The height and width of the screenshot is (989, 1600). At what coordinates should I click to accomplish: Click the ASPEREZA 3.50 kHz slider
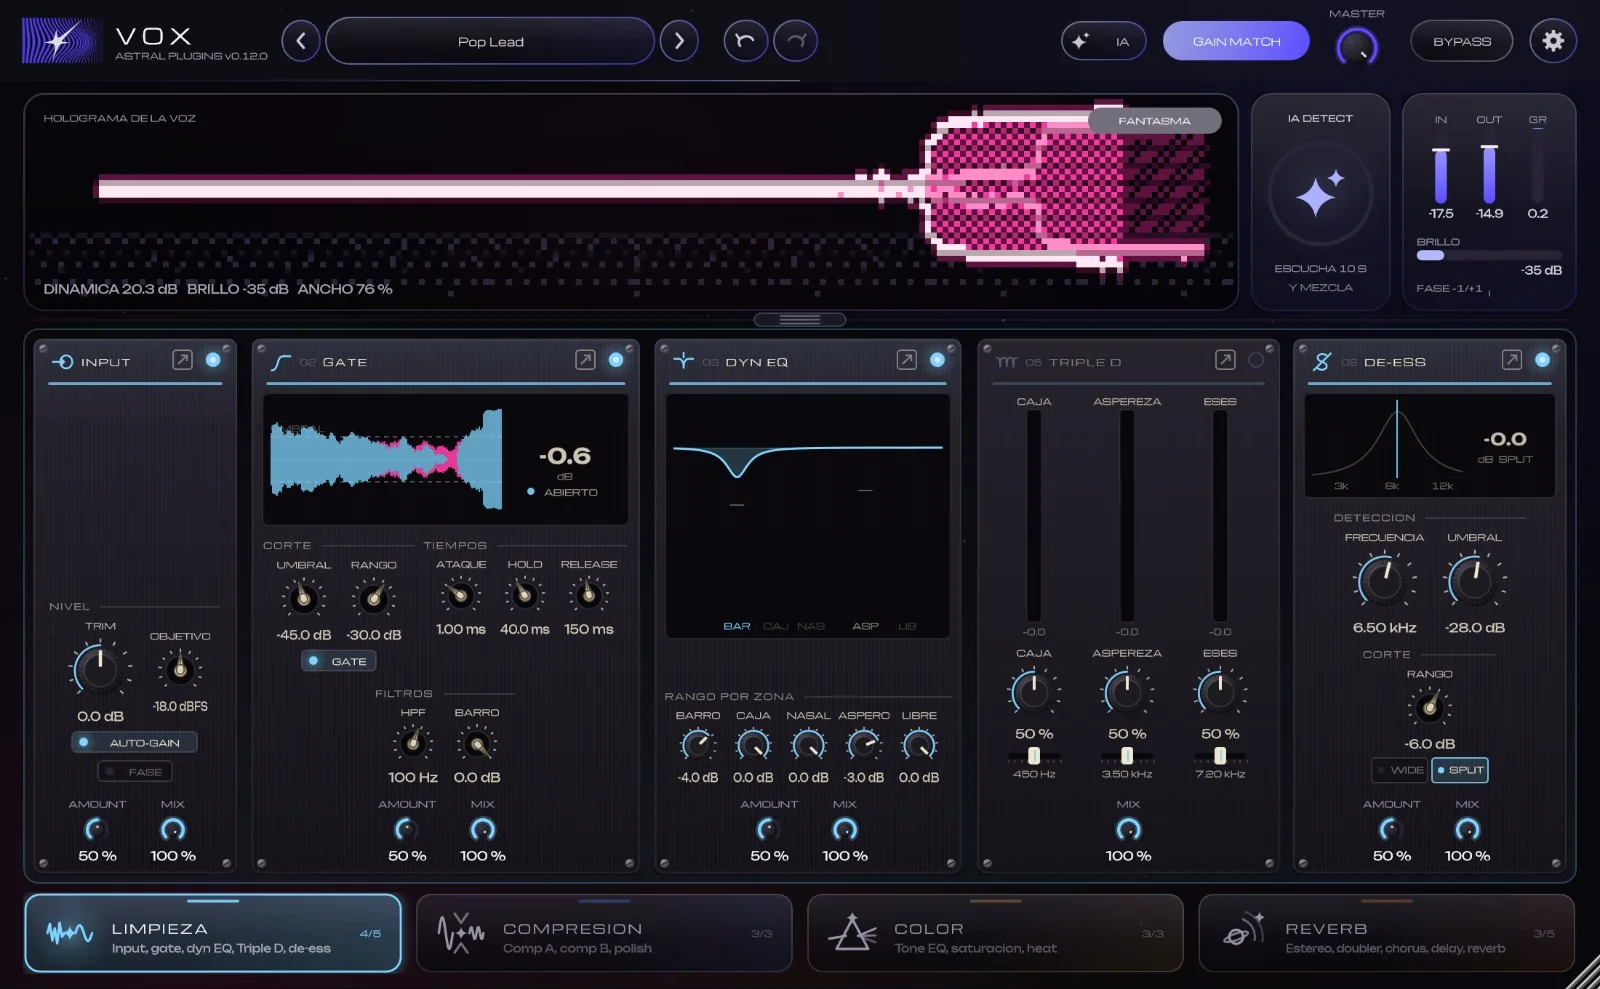(x=1127, y=756)
